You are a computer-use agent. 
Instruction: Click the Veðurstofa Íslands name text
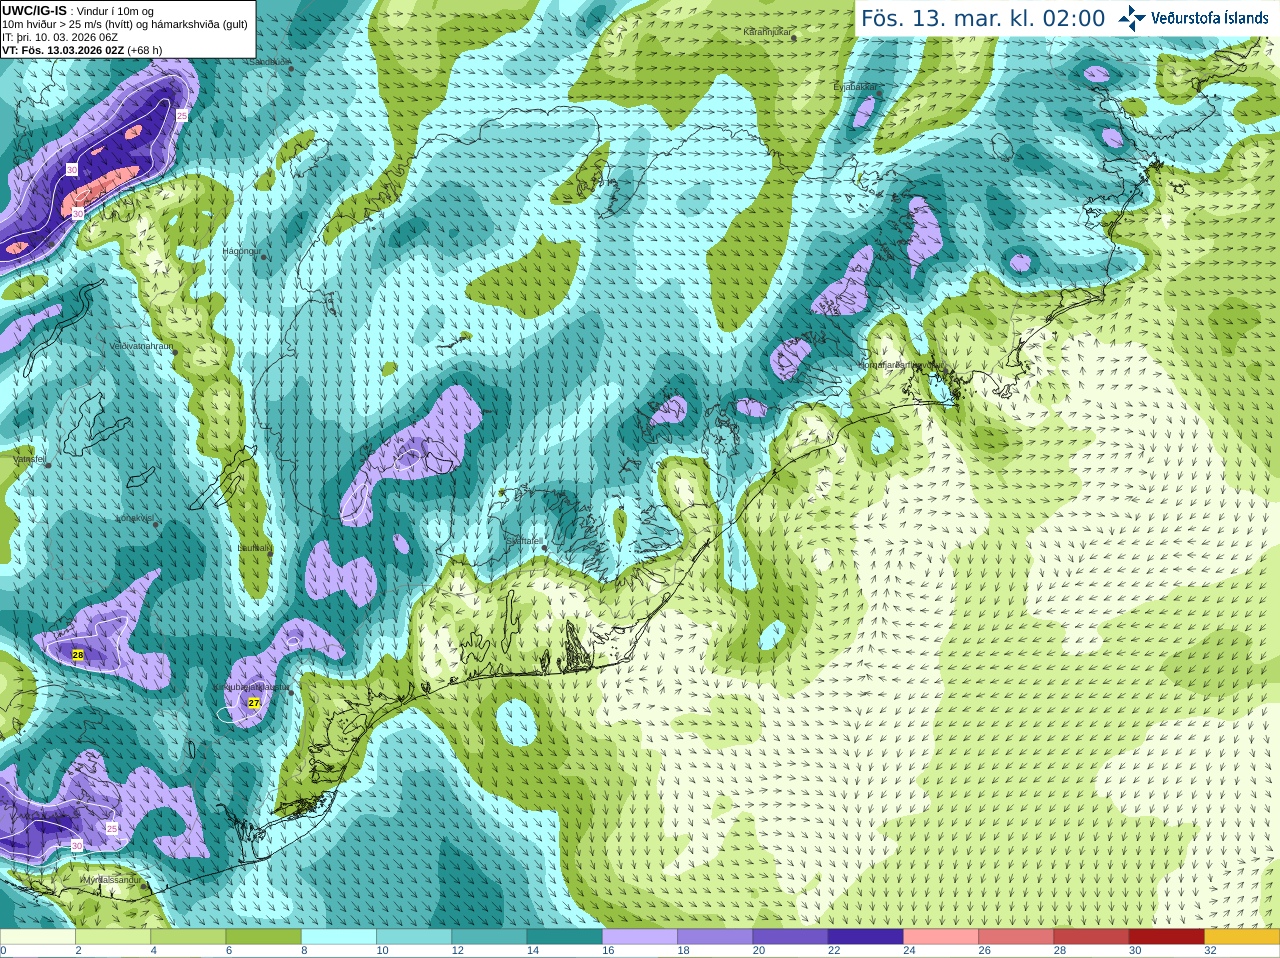point(1210,18)
